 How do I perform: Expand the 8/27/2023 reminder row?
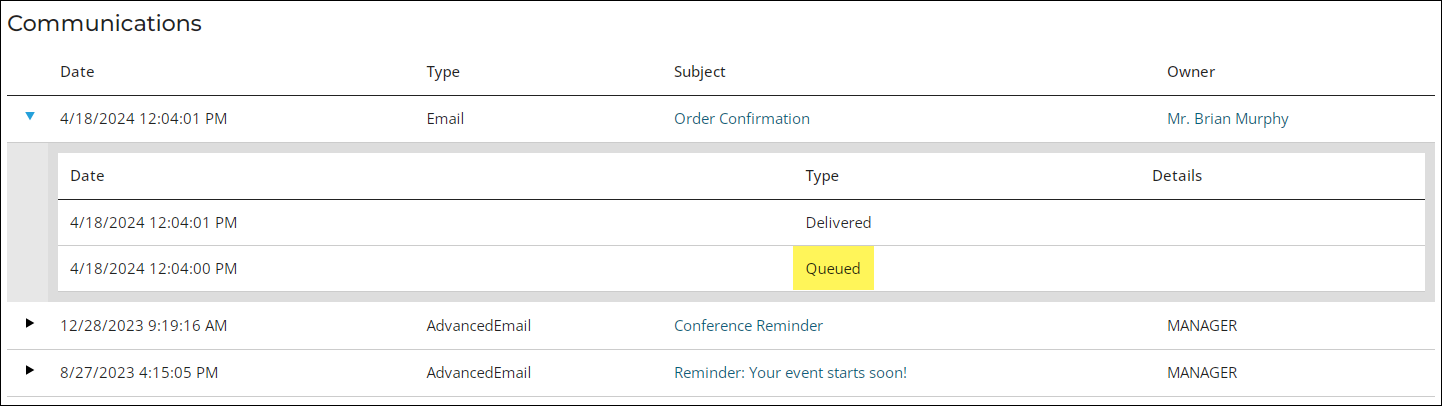pos(30,370)
